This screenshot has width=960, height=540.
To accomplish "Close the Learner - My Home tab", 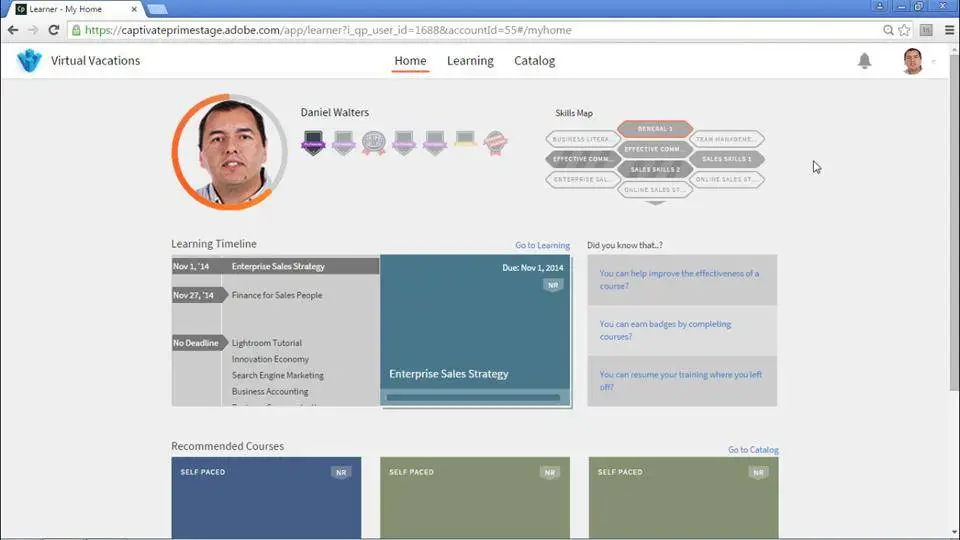I will tap(134, 9).
